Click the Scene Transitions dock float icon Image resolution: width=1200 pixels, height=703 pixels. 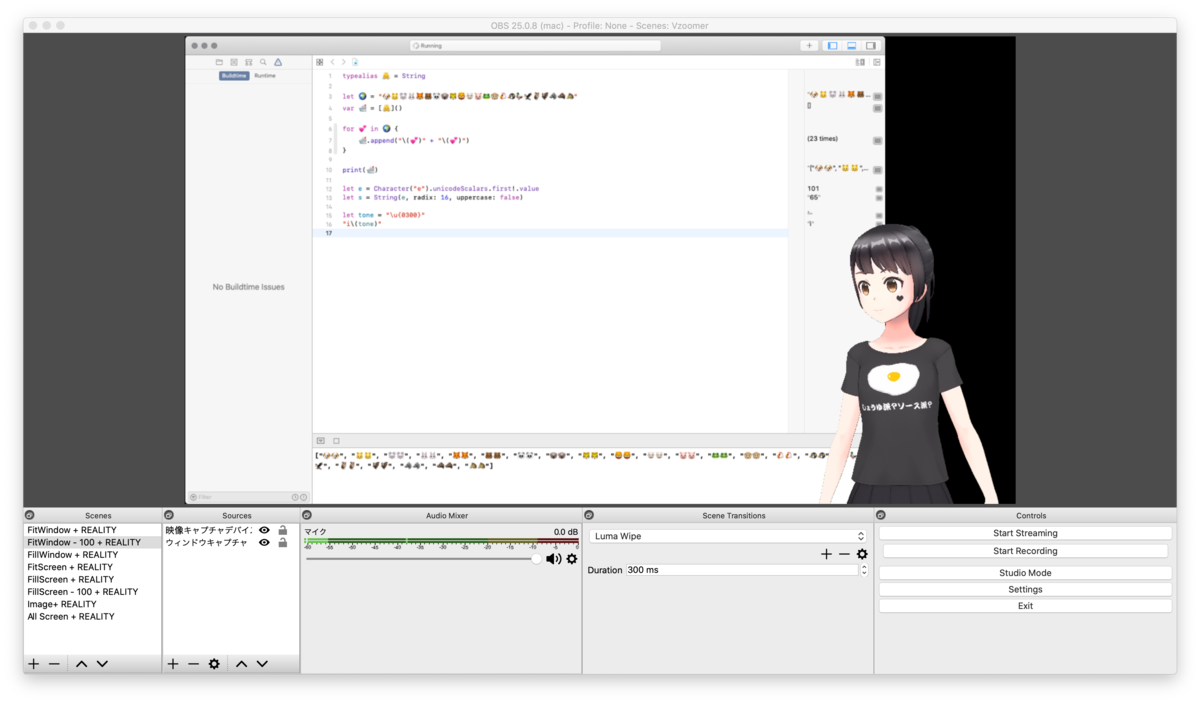pyautogui.click(x=589, y=516)
